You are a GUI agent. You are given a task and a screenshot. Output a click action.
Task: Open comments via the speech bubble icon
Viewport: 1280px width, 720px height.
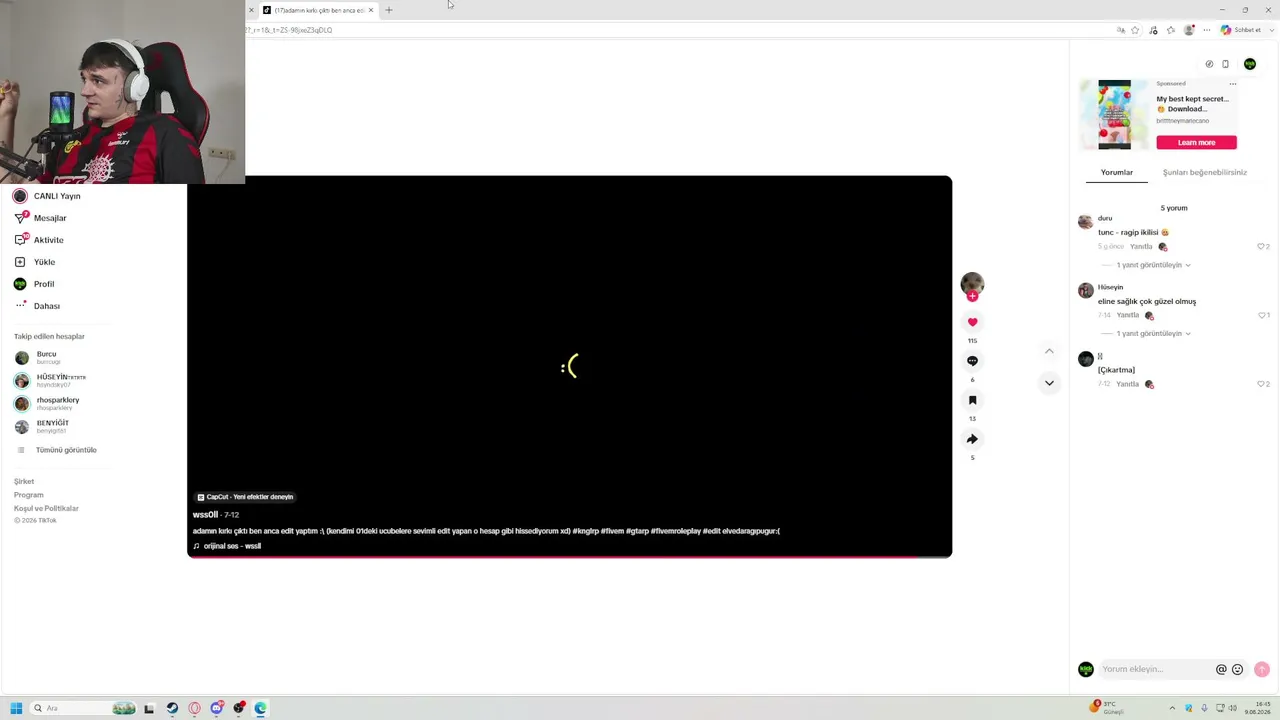(x=972, y=361)
